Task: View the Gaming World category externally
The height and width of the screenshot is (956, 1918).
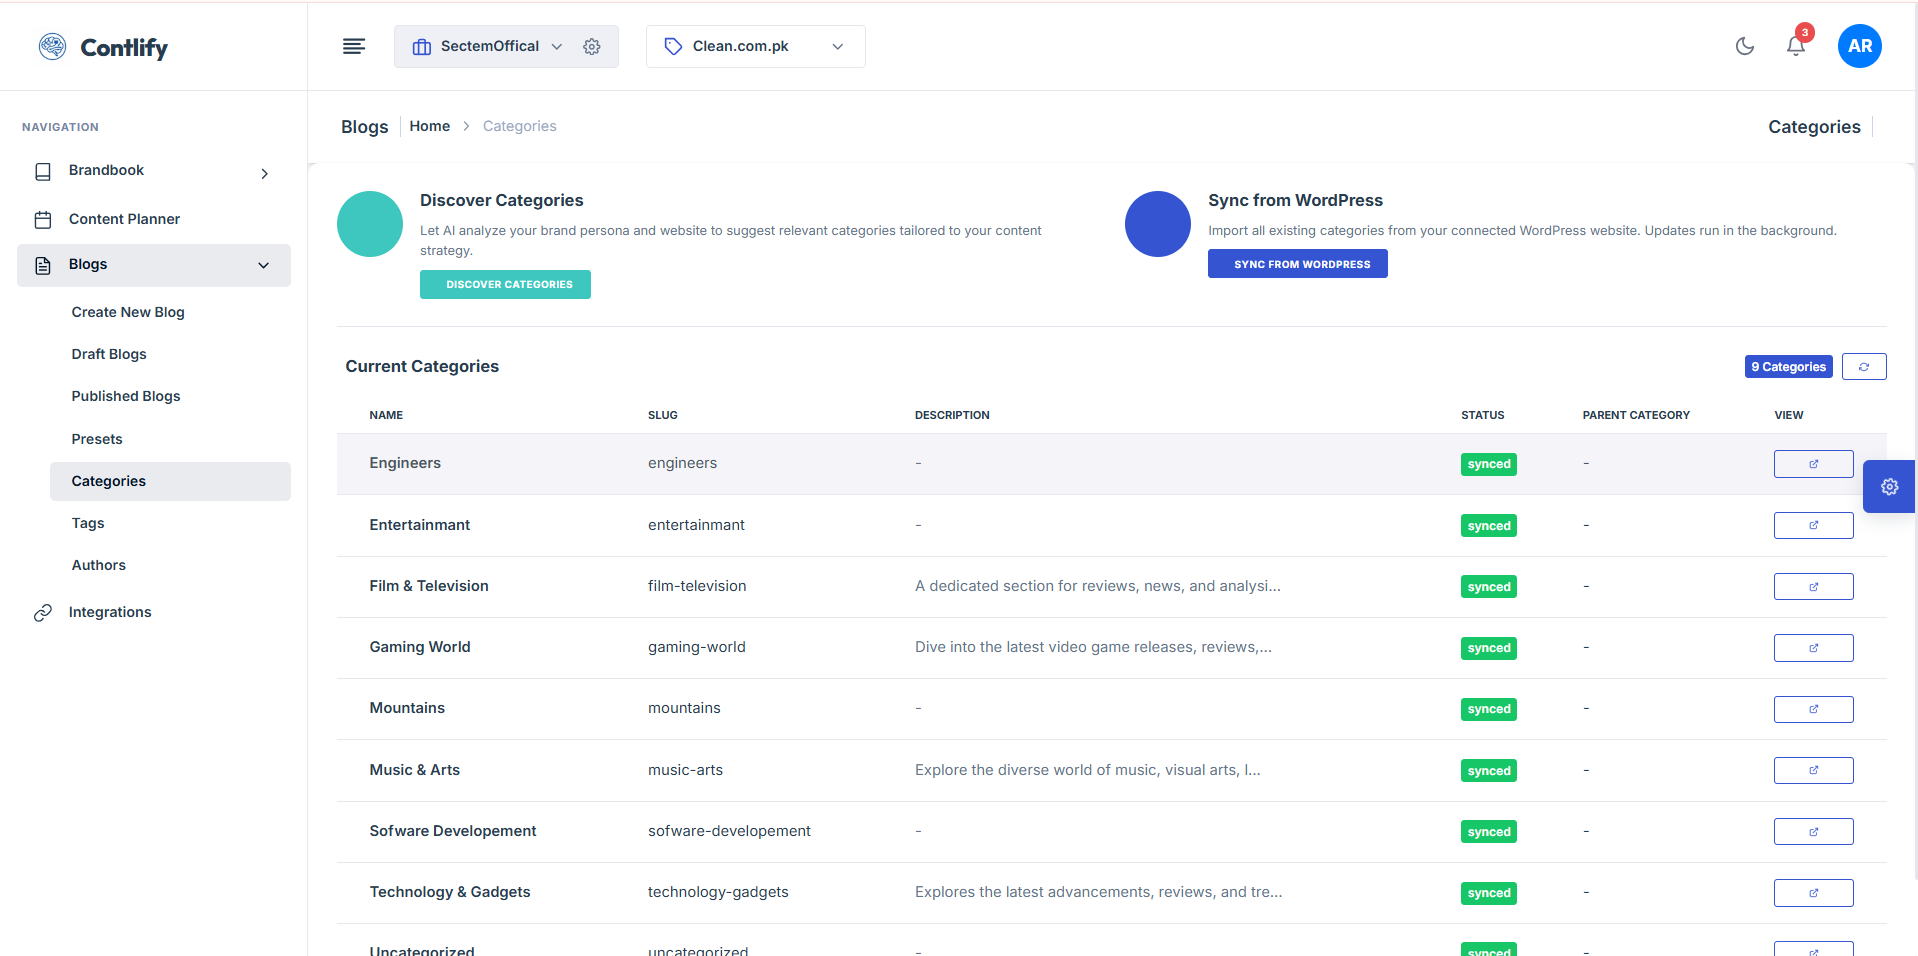Action: point(1812,648)
